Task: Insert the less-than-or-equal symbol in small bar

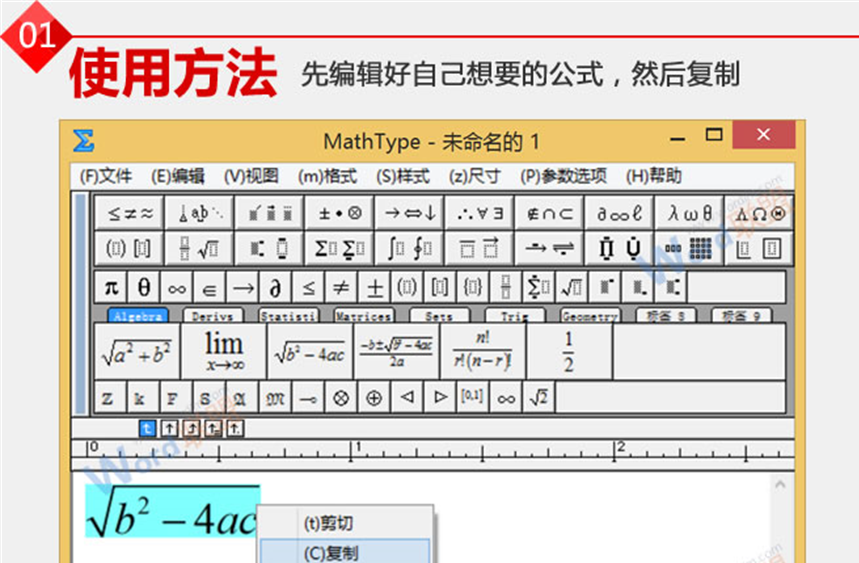Action: pos(308,287)
